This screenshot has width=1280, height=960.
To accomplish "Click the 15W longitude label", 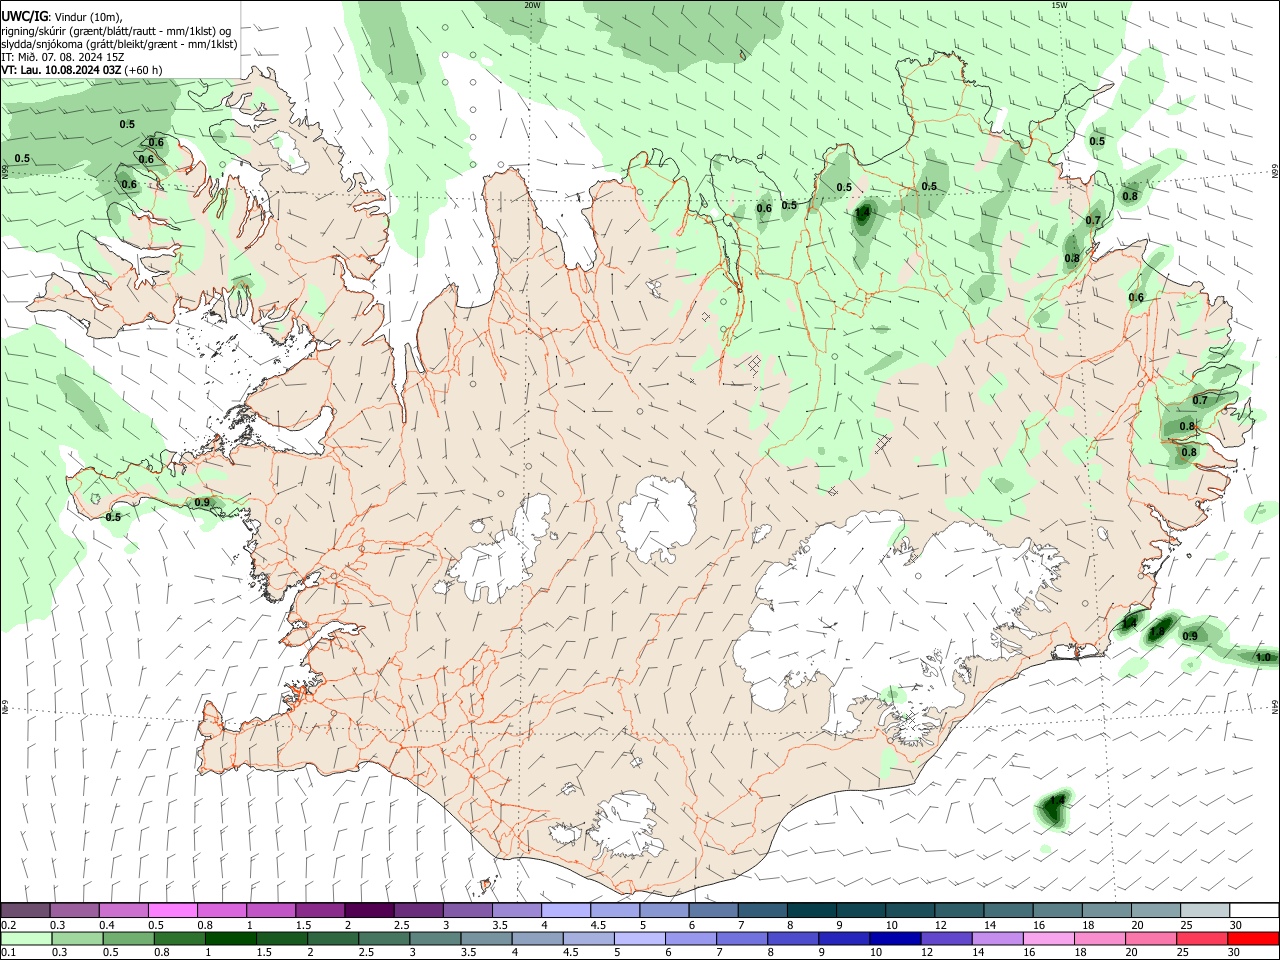I will pos(1059,5).
